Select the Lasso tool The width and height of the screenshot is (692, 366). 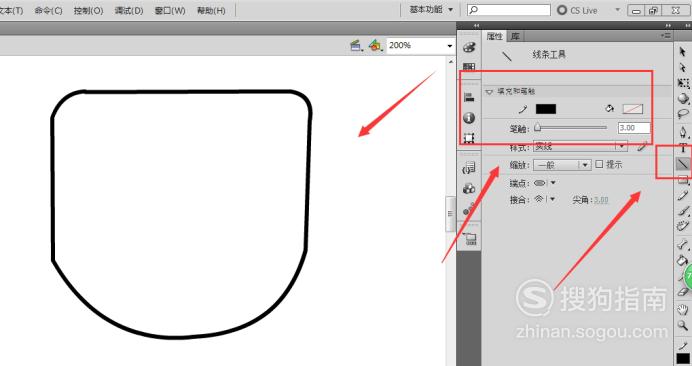(x=683, y=113)
